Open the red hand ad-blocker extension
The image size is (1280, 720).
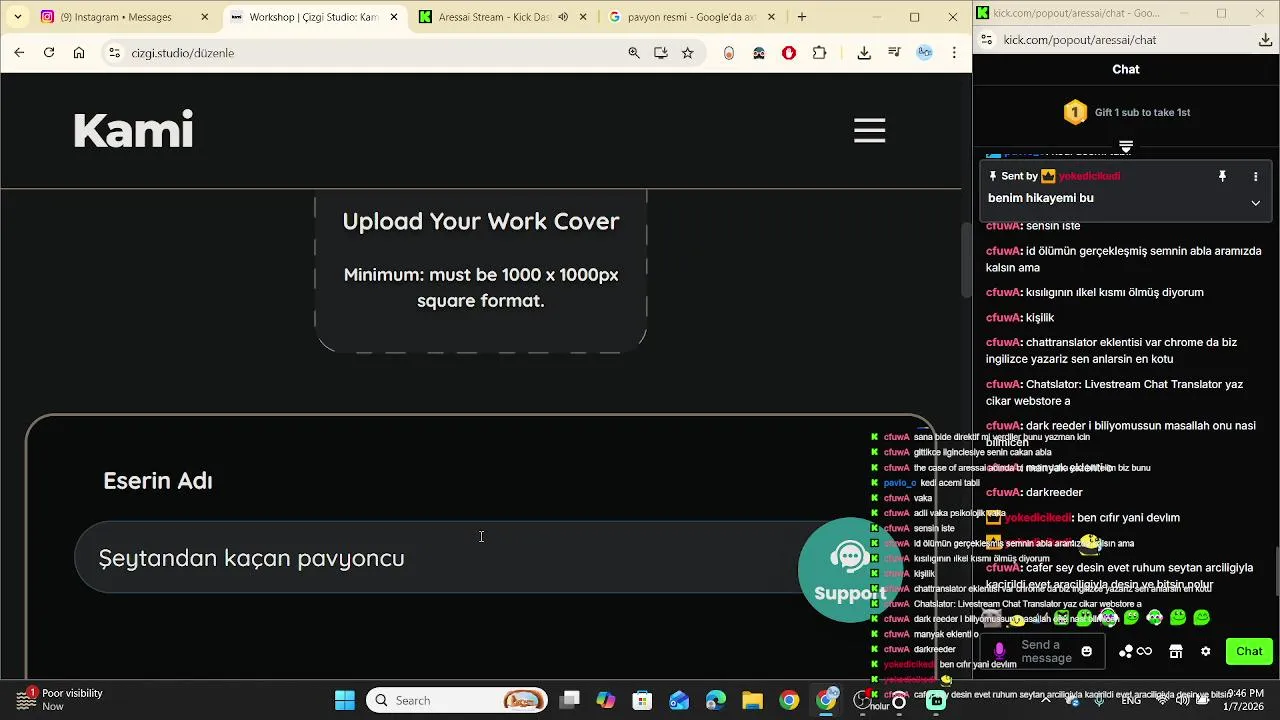click(789, 53)
